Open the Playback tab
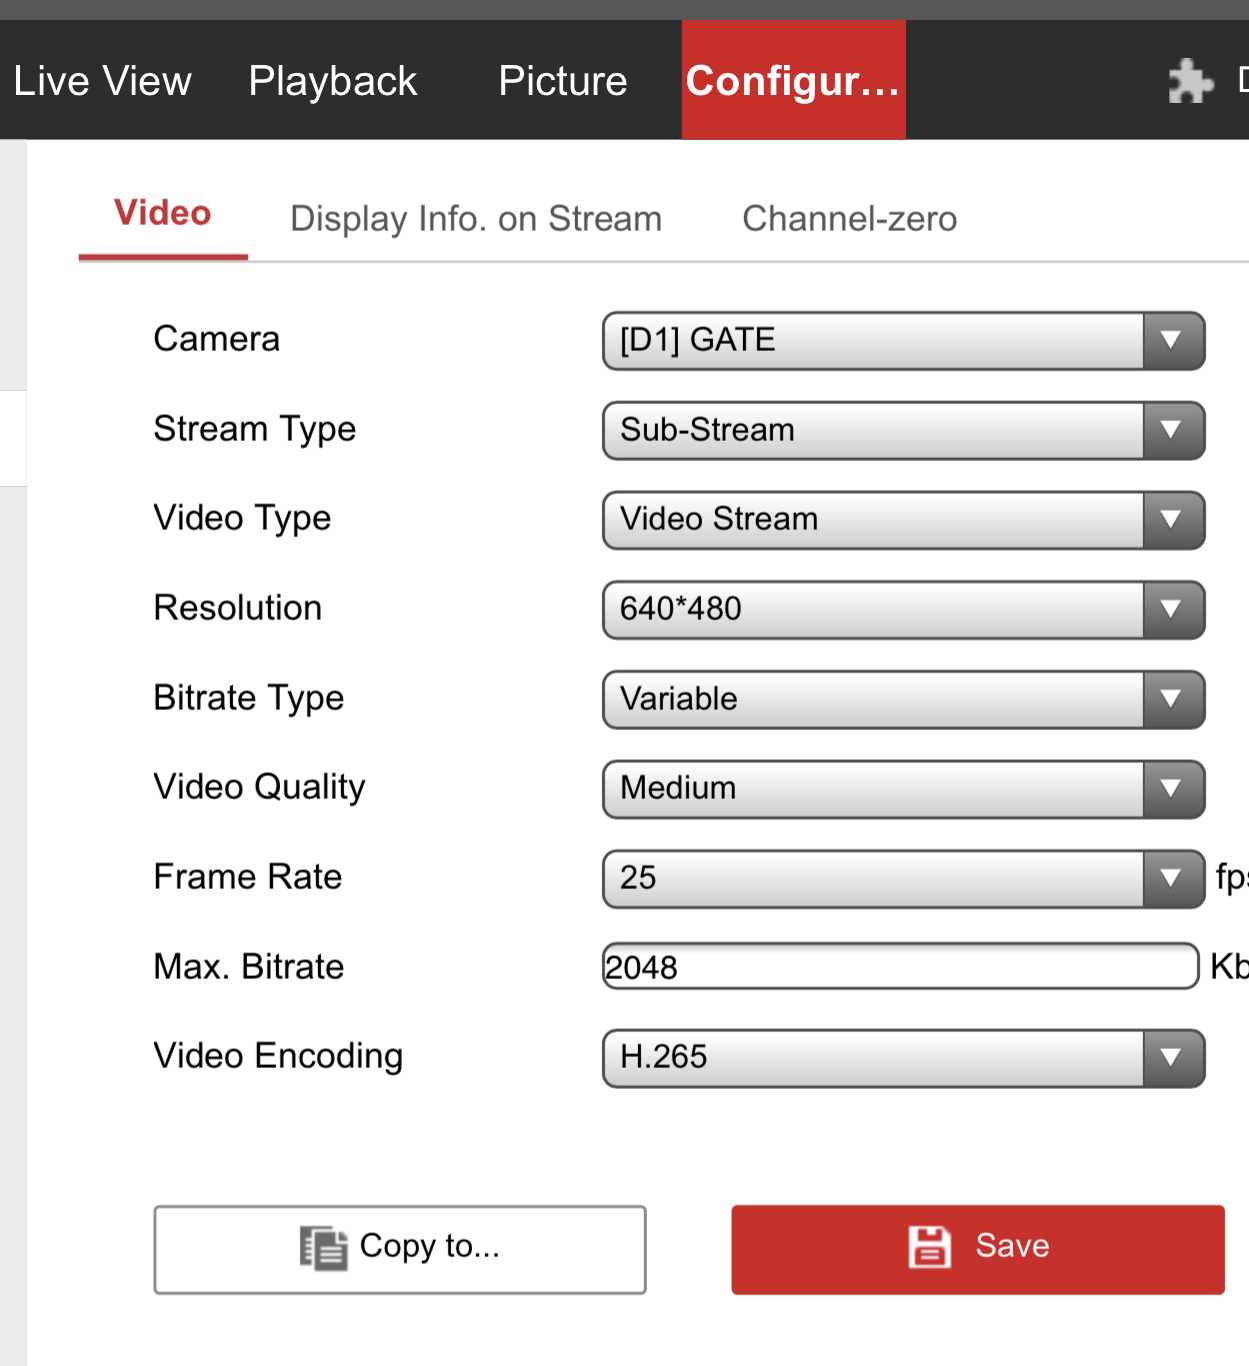This screenshot has width=1249, height=1366. coord(332,81)
